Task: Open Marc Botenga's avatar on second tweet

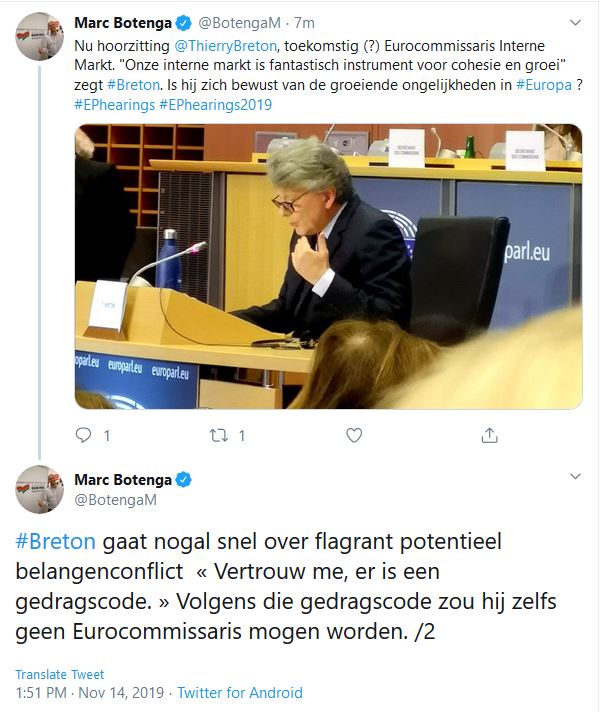Action: [40, 489]
